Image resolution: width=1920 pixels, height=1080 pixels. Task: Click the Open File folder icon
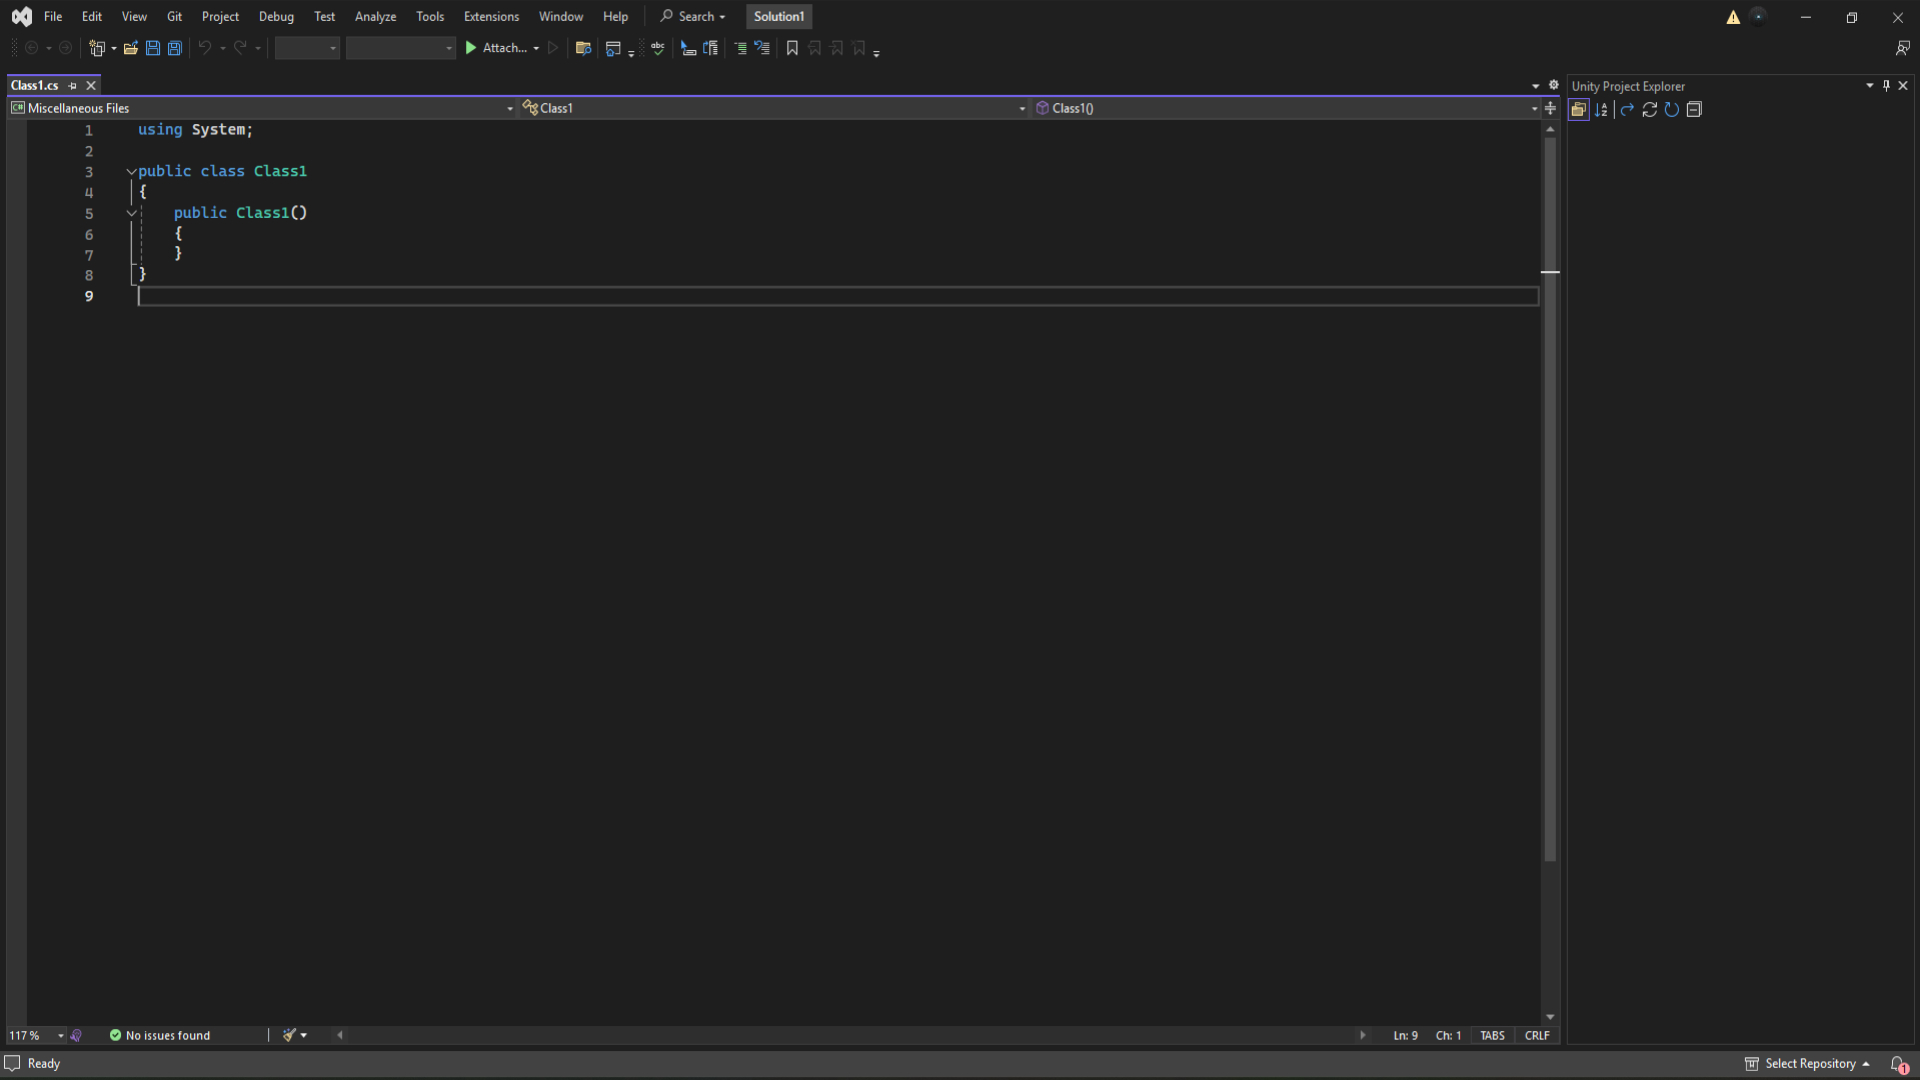(x=131, y=48)
